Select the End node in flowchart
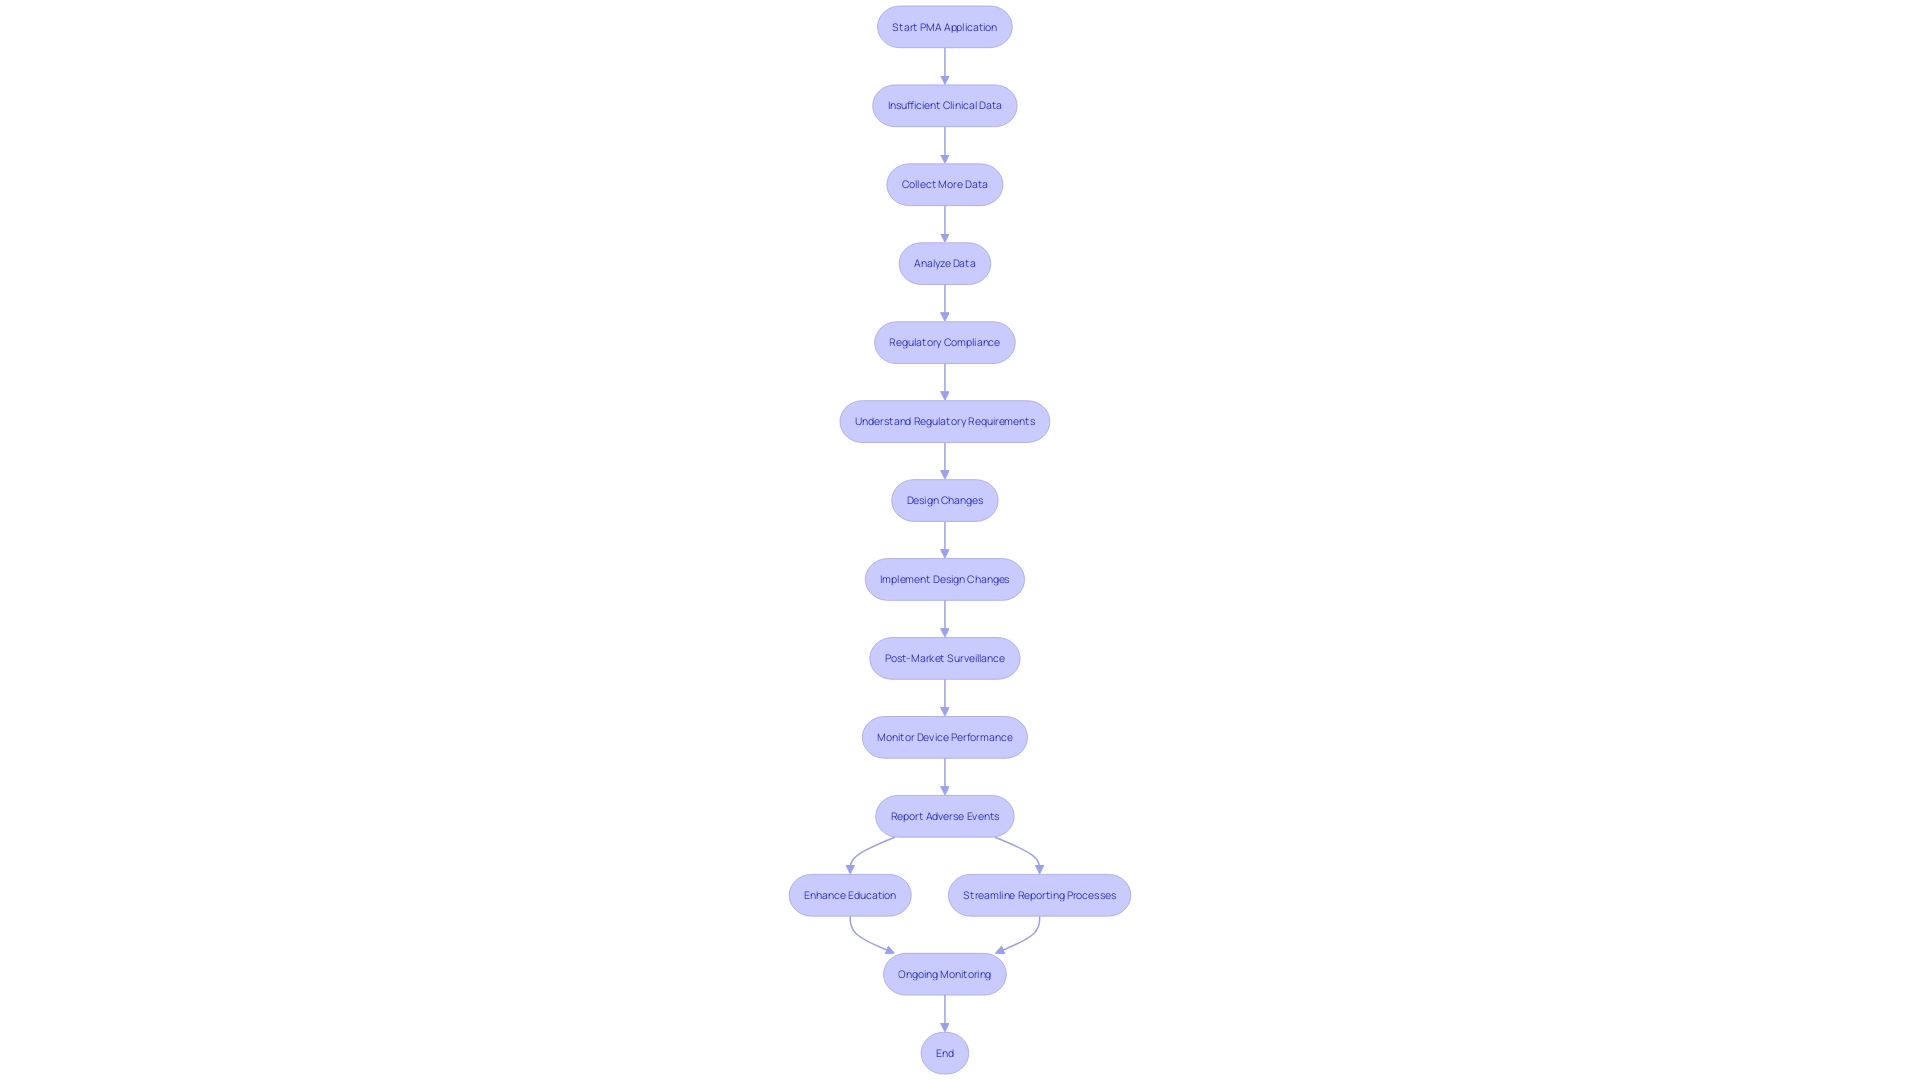 tap(944, 1052)
